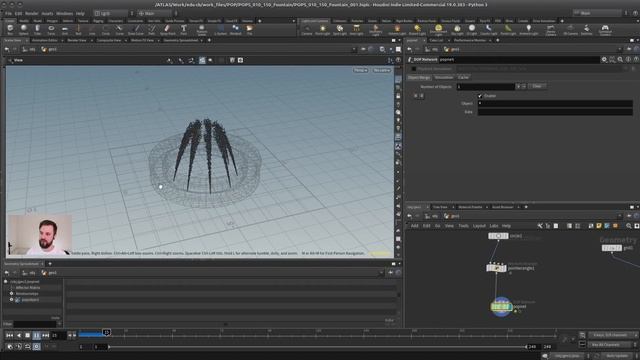Open the Auto Update mode dropdown

(x=618, y=356)
